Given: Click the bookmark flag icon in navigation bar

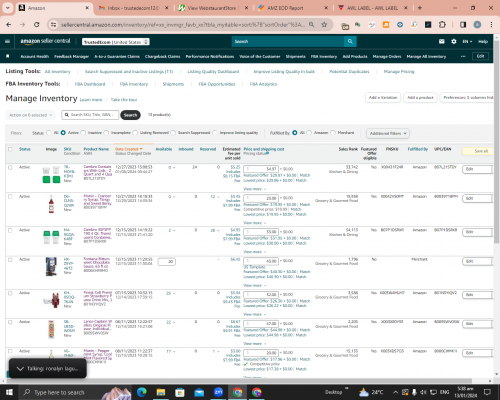Looking at the screenshot, I should [8, 56].
